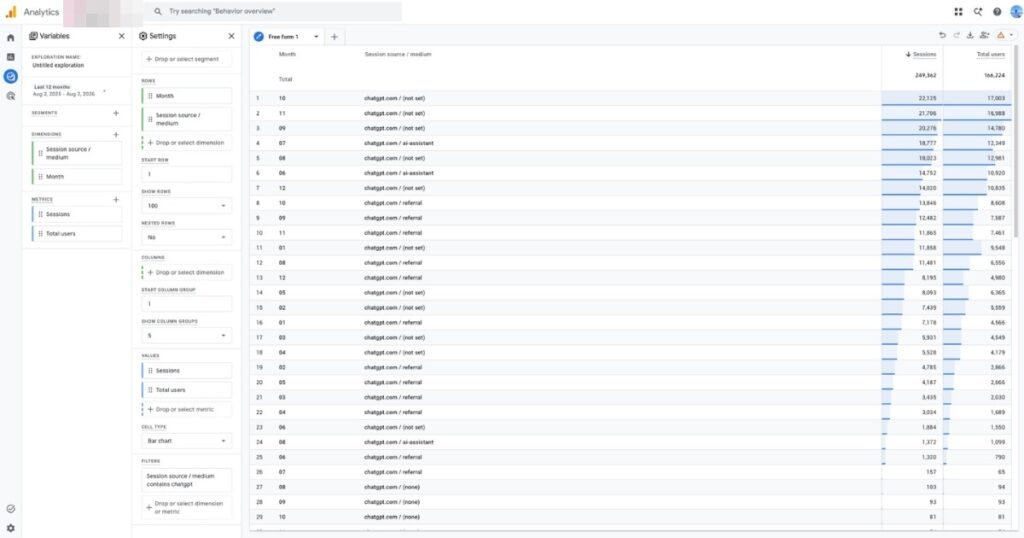
Task: Click the Total users chip under Values
Action: tap(187, 390)
